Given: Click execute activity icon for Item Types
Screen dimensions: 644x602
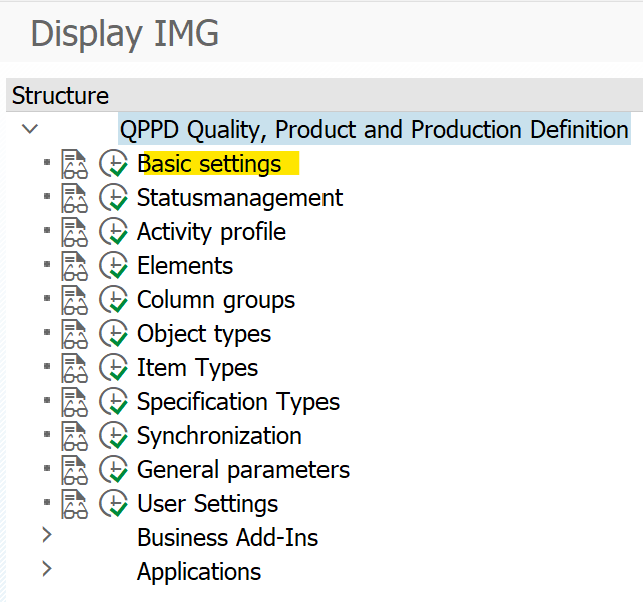Looking at the screenshot, I should point(114,368).
